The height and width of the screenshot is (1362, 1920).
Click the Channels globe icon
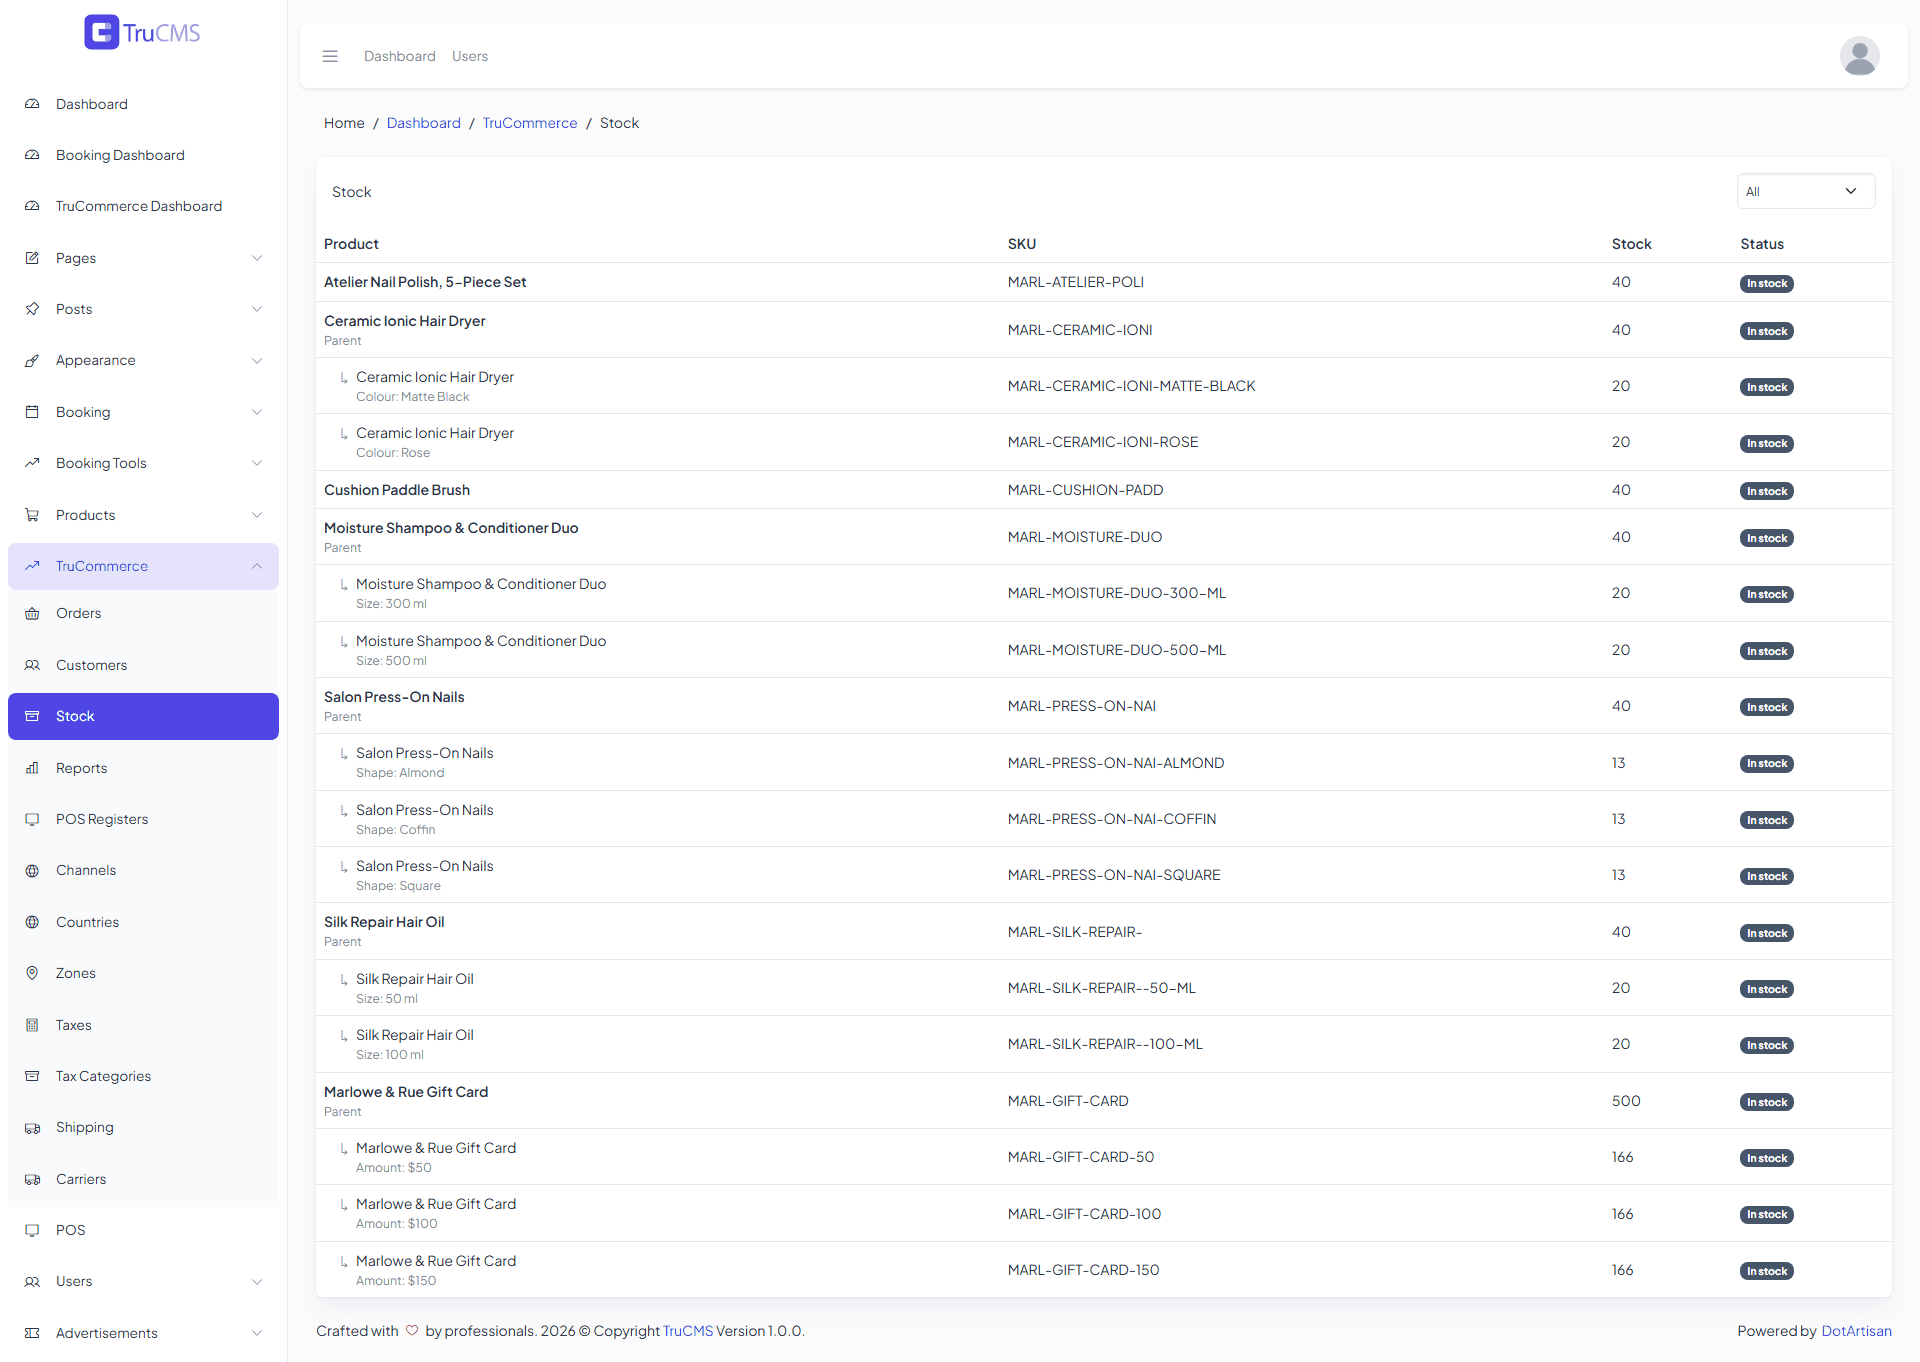32,871
